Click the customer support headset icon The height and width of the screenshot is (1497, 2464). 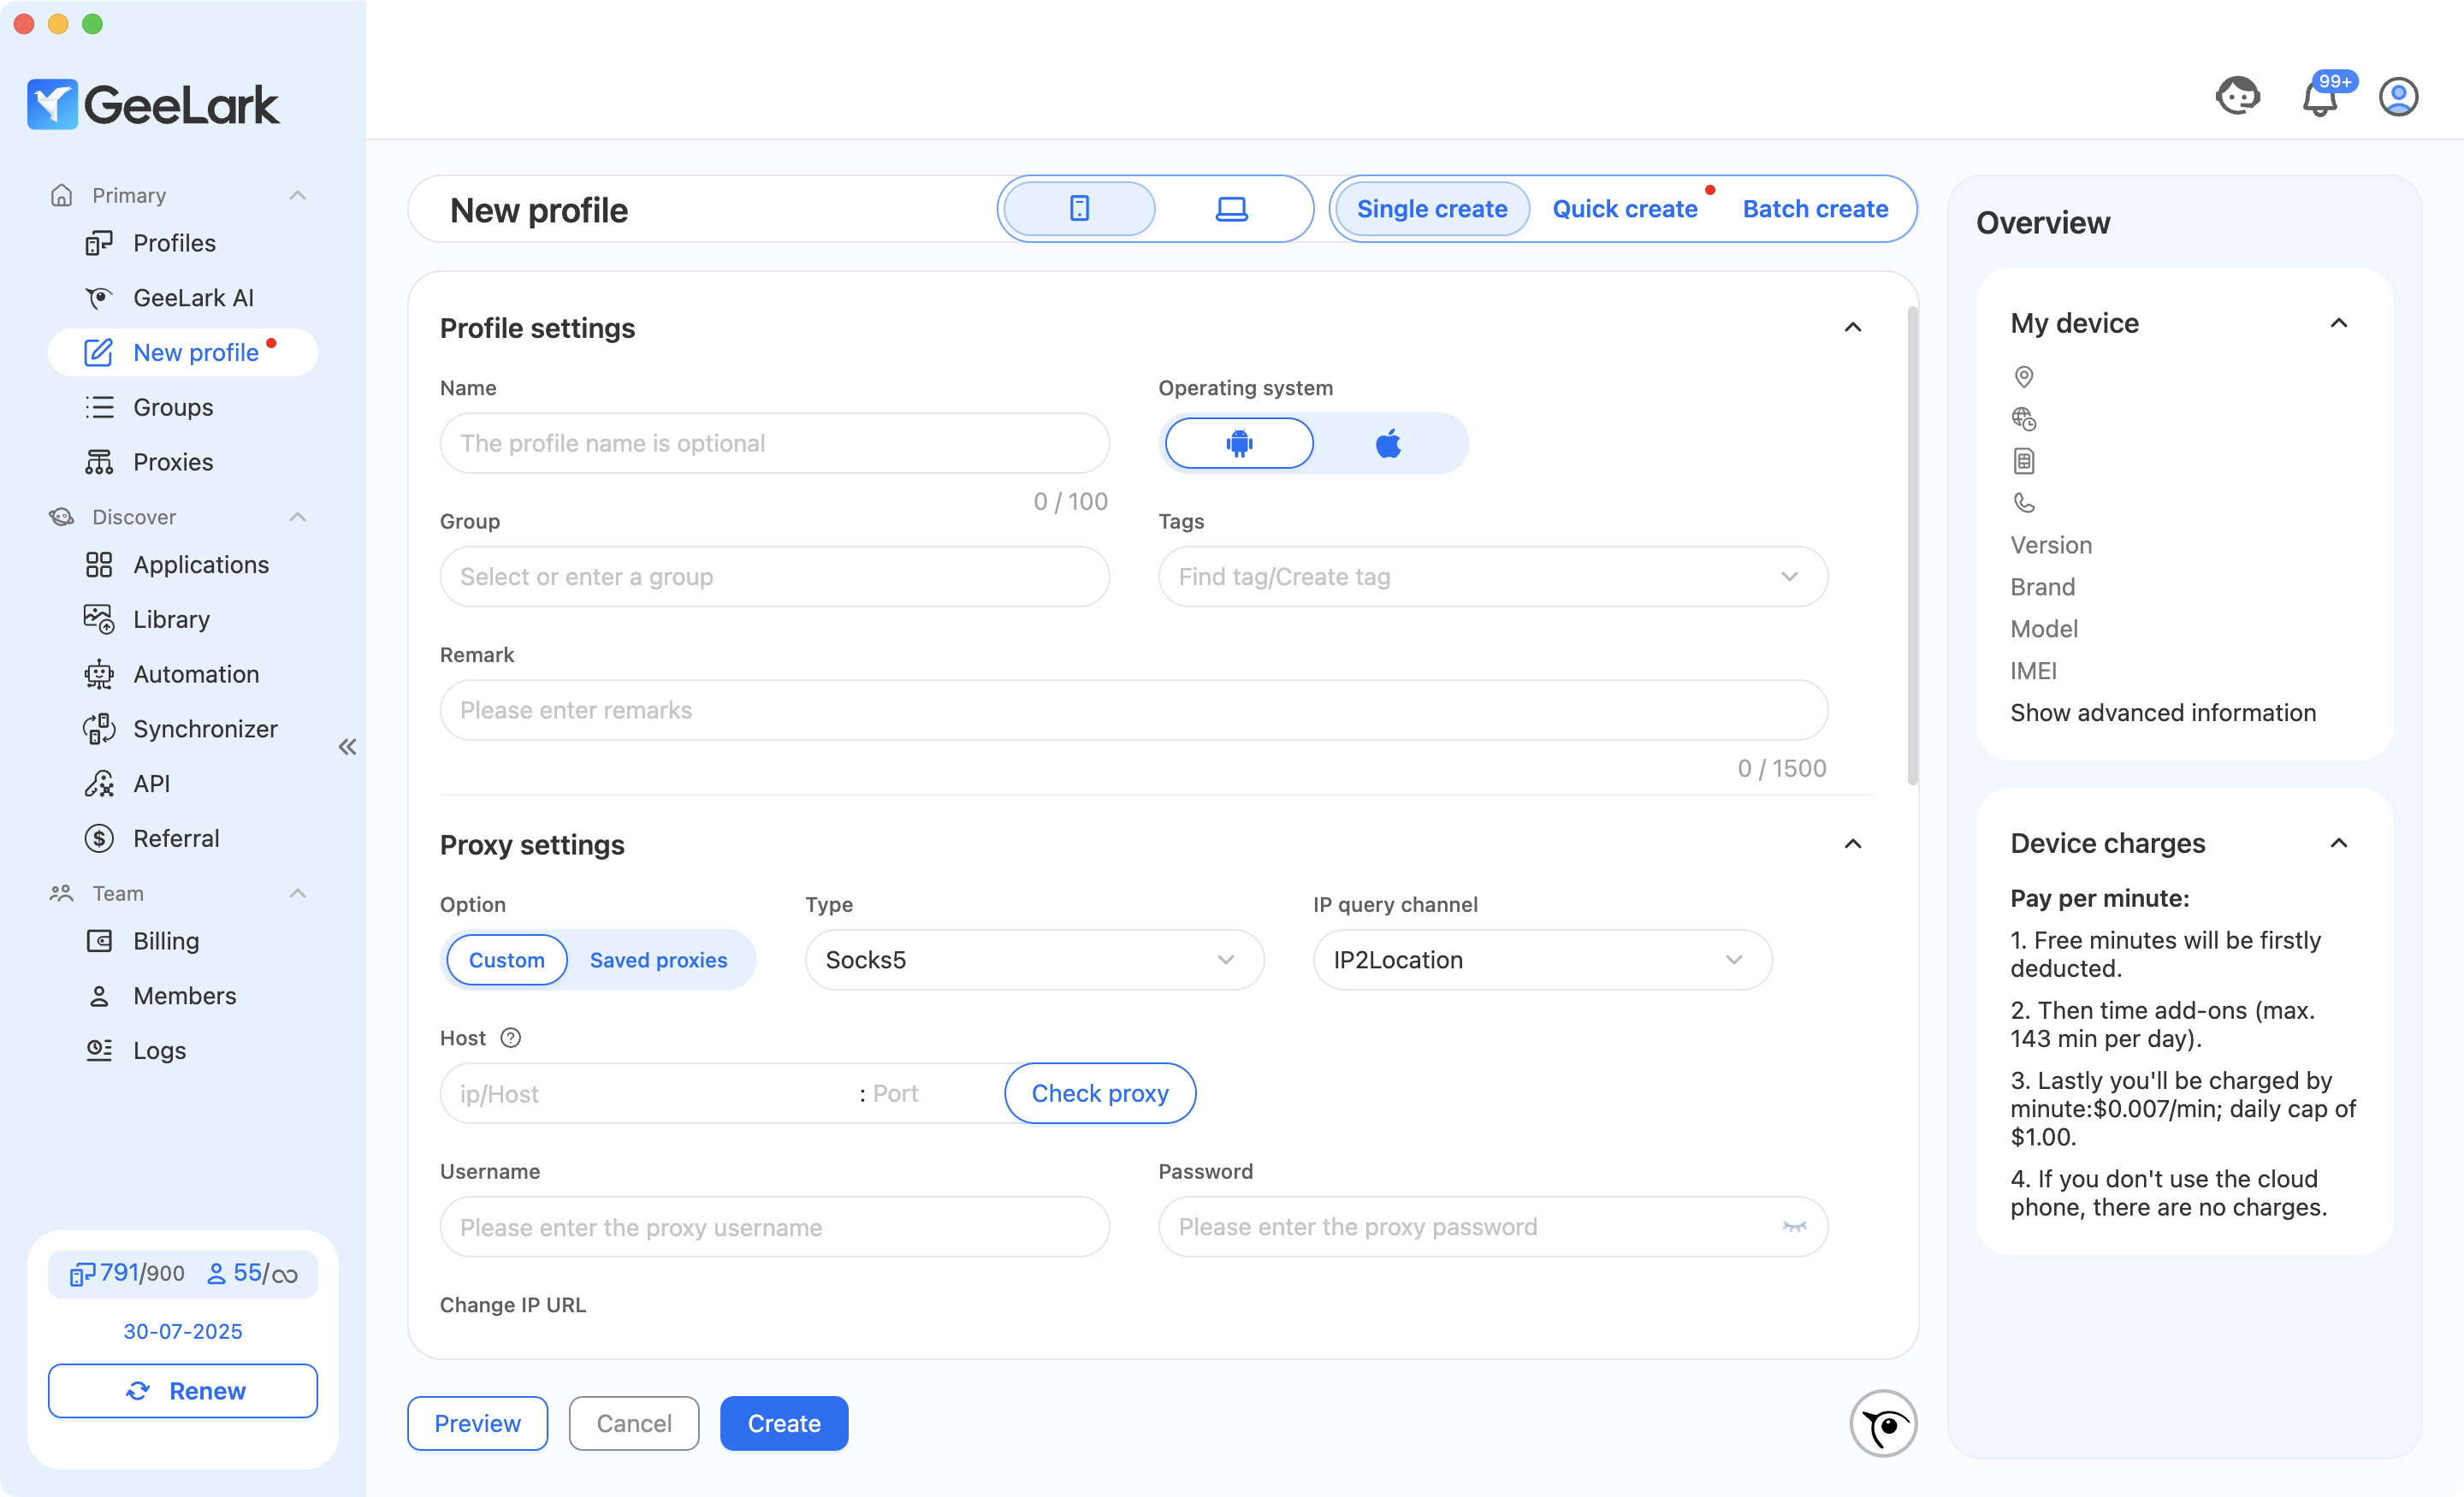tap(2237, 97)
